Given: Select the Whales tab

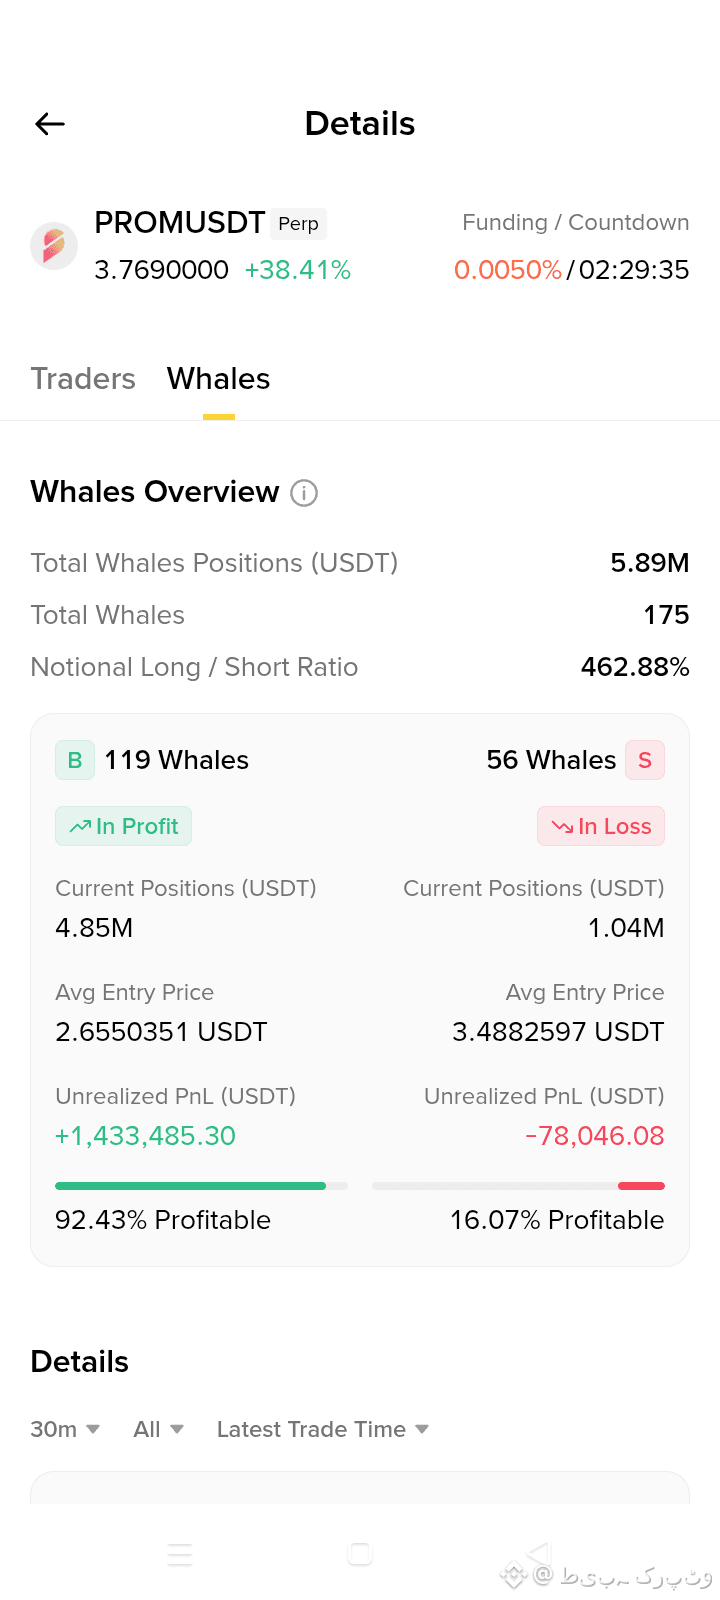Looking at the screenshot, I should coord(219,379).
